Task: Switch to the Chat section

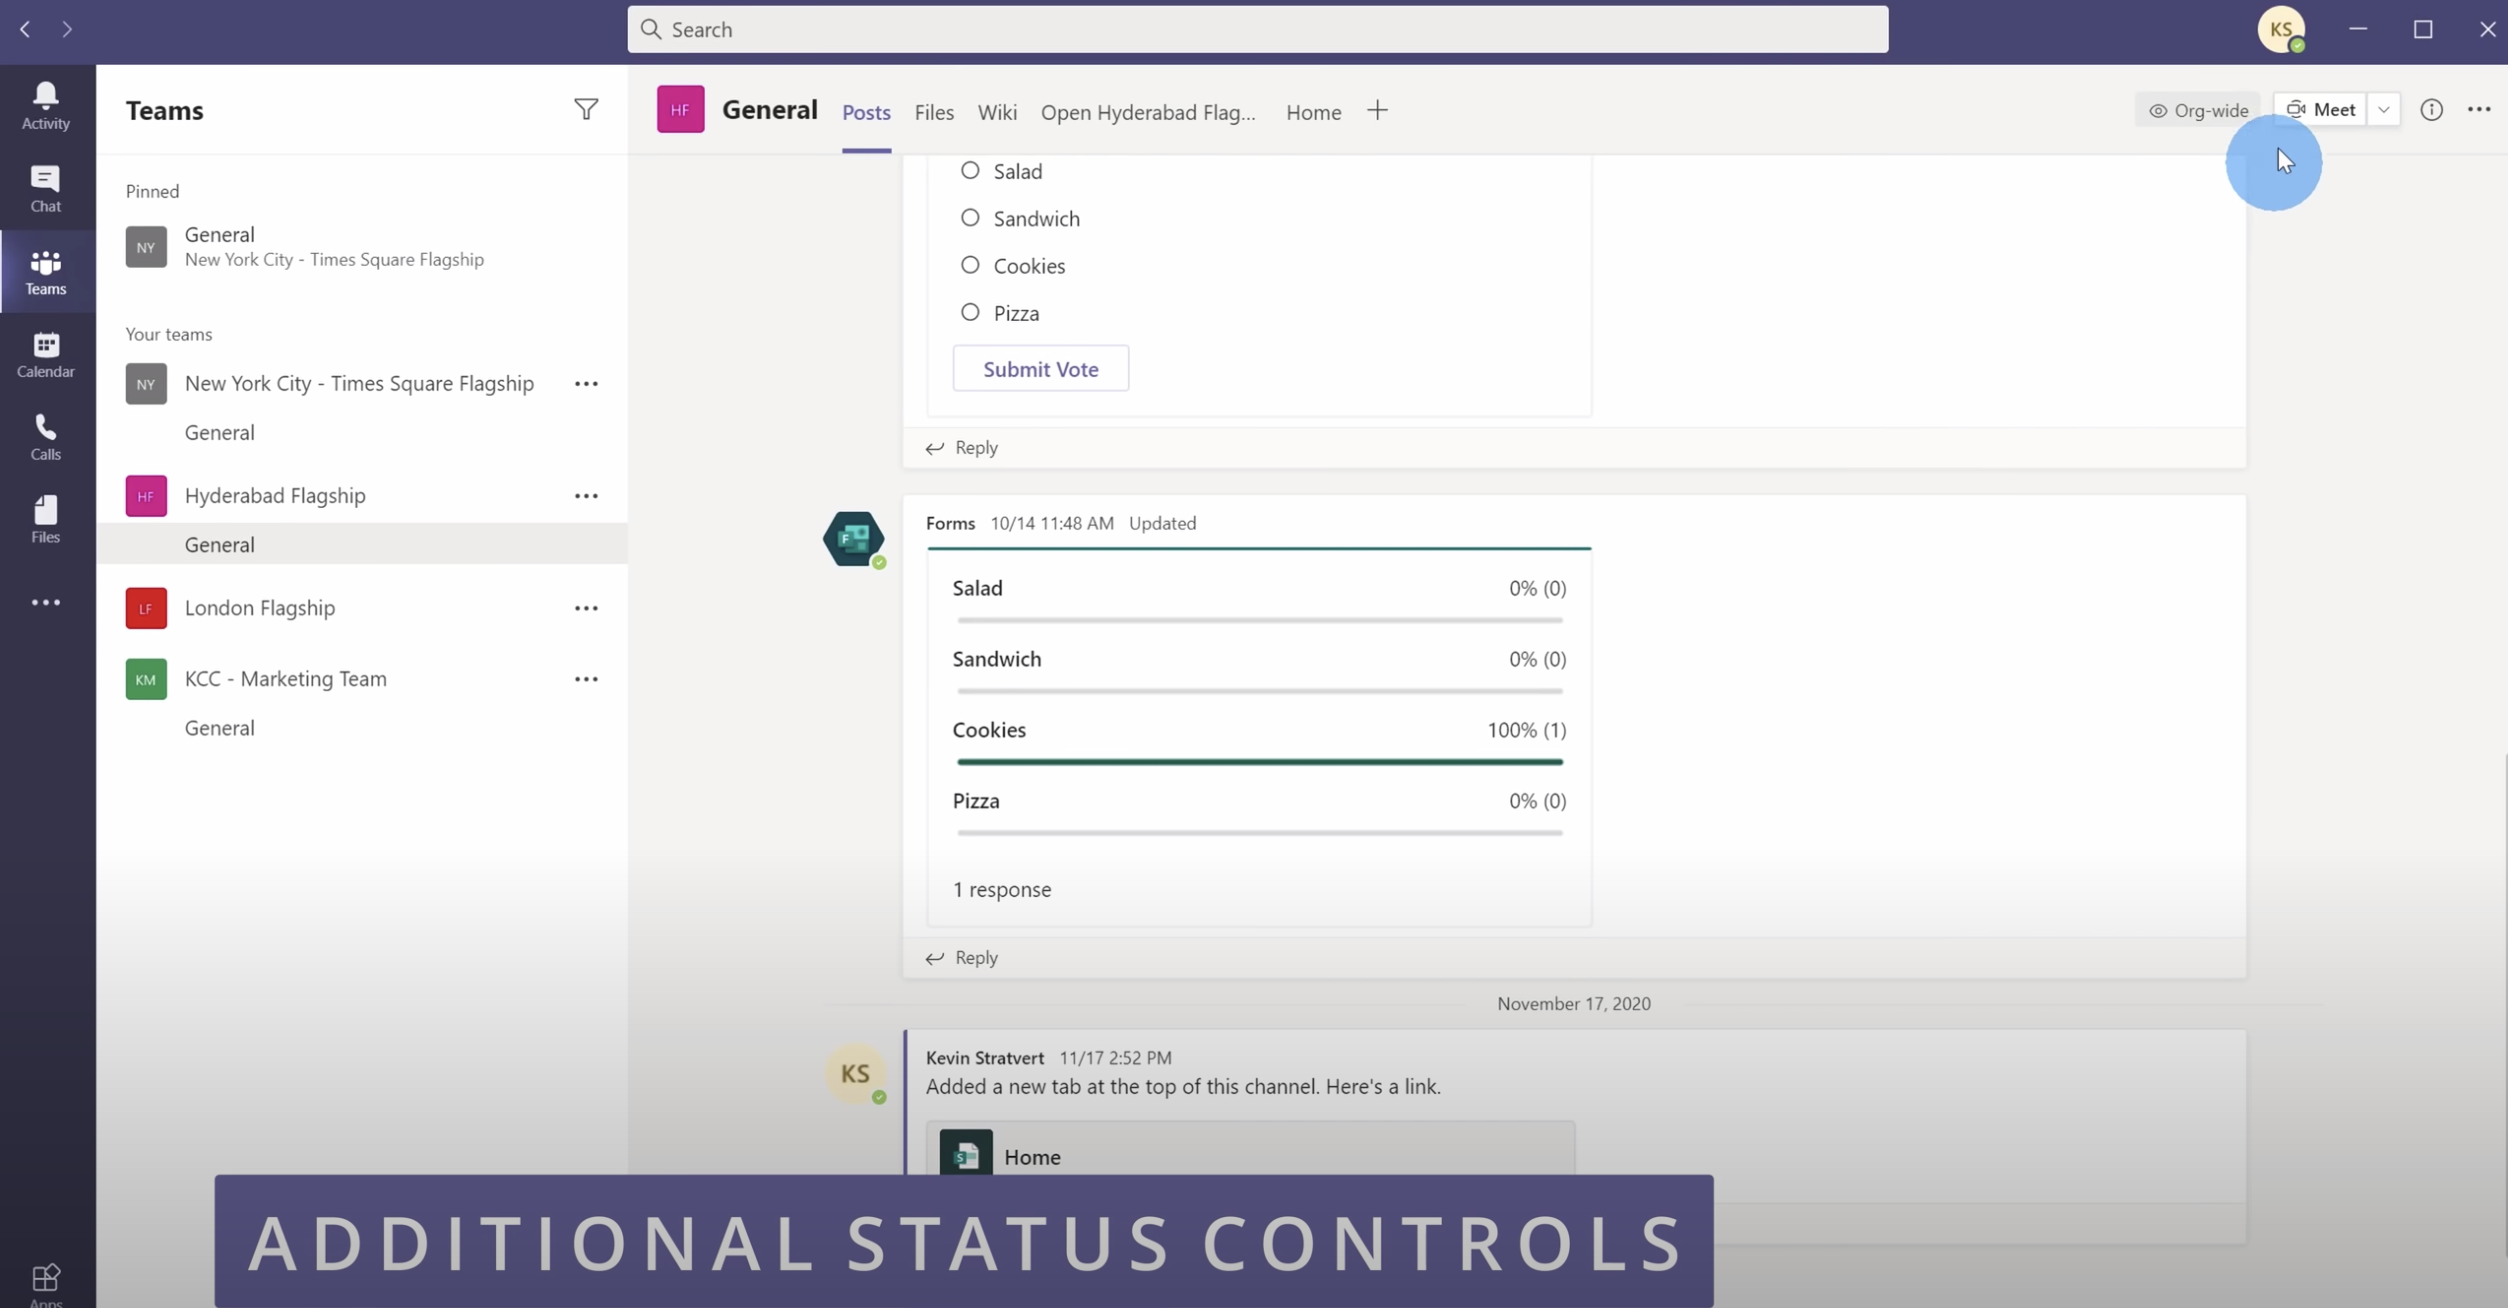Action: tap(46, 188)
